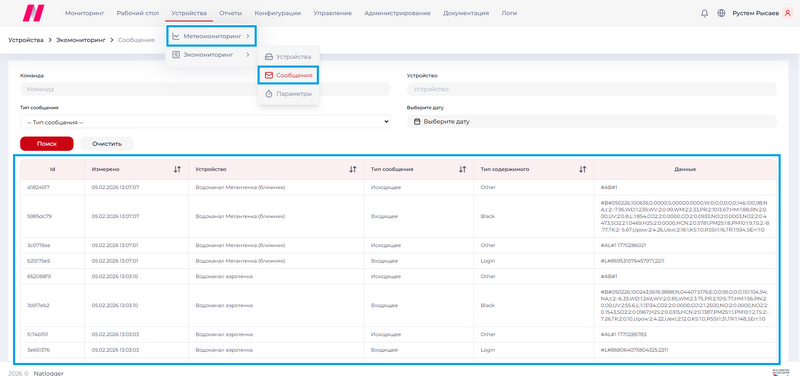Open the Рабочий стол menu
The width and height of the screenshot is (800, 376).
click(138, 13)
